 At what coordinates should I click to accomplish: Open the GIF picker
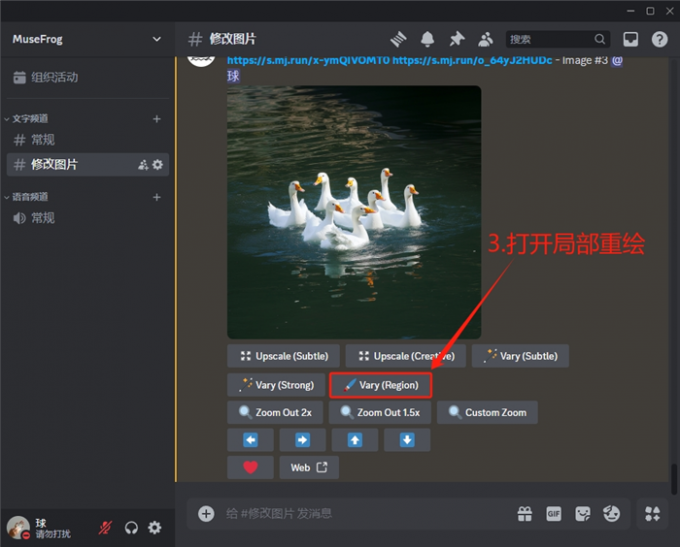pyautogui.click(x=554, y=514)
